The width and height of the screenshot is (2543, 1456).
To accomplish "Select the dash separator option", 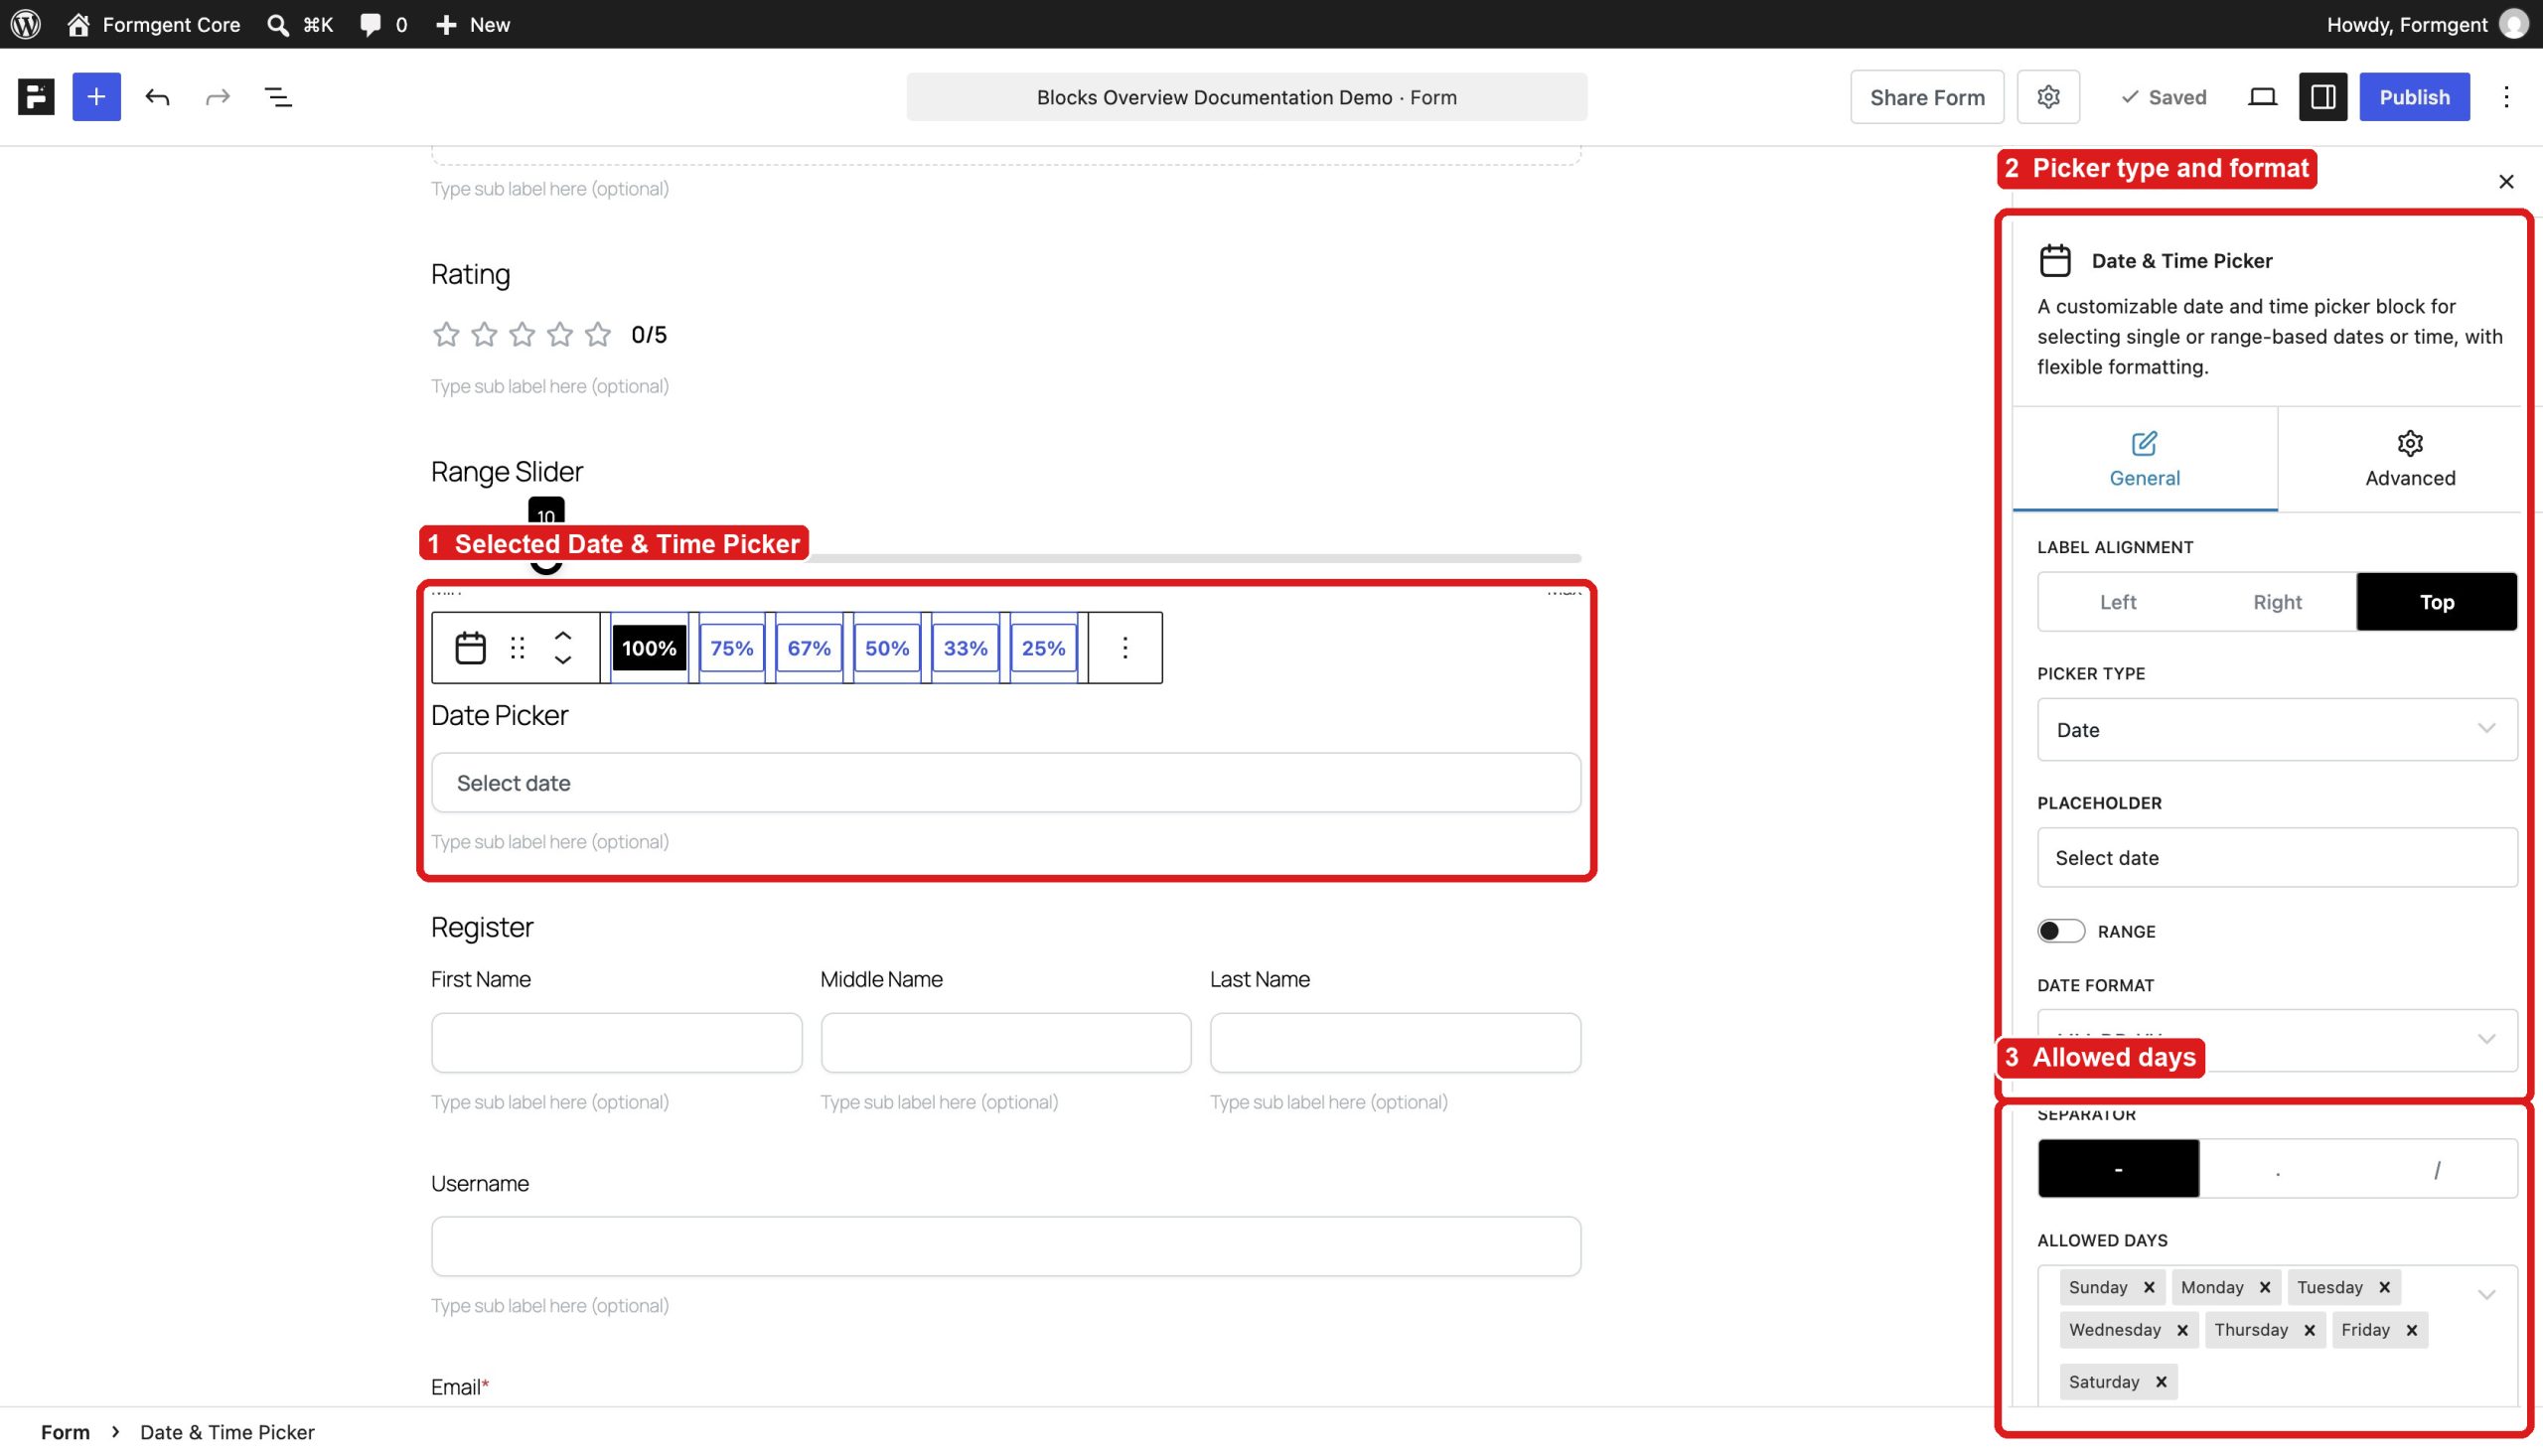I will coord(2118,1168).
